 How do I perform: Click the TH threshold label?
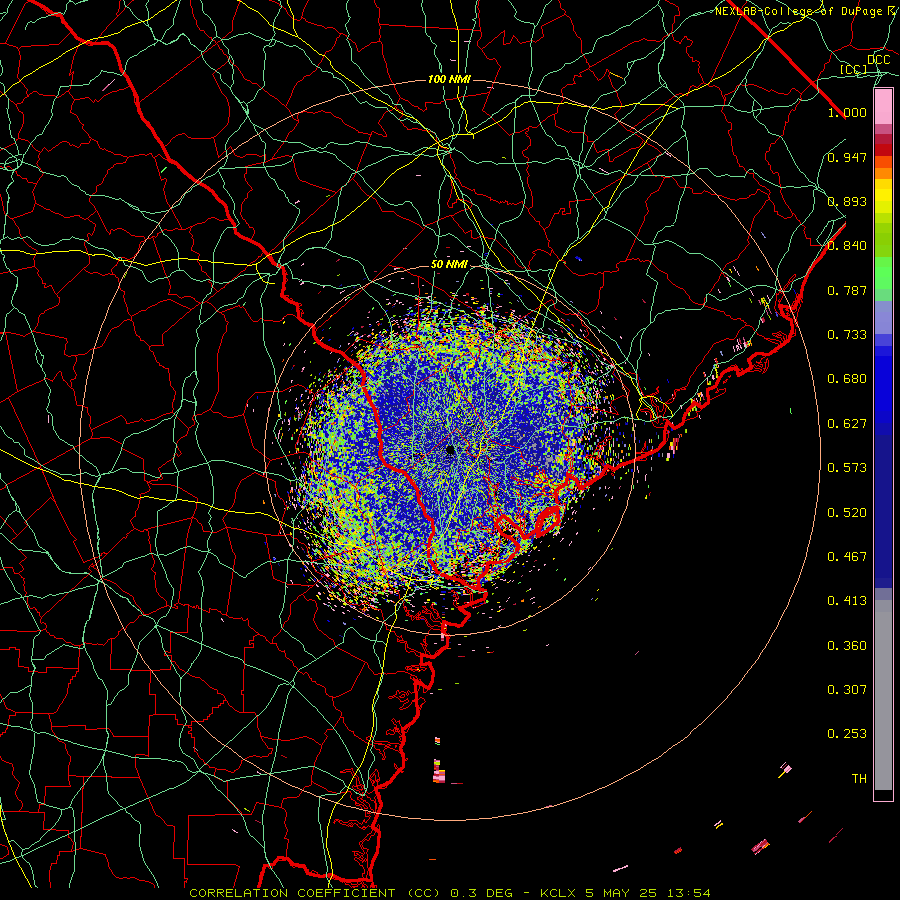point(859,779)
